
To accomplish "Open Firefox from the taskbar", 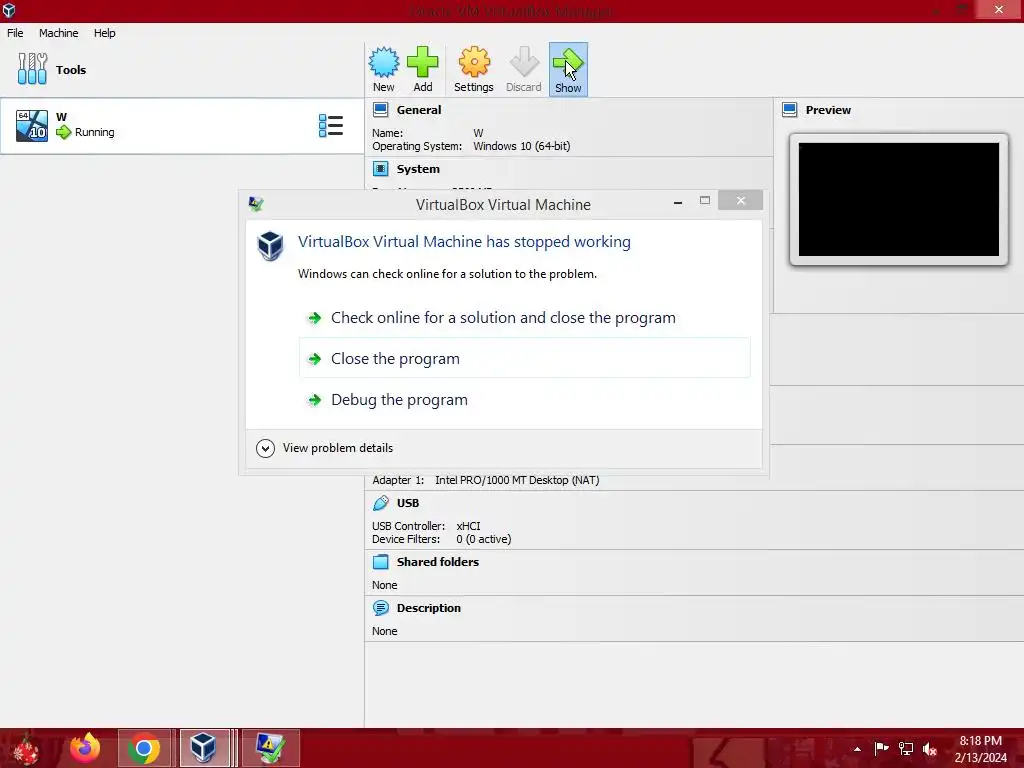I will point(85,748).
